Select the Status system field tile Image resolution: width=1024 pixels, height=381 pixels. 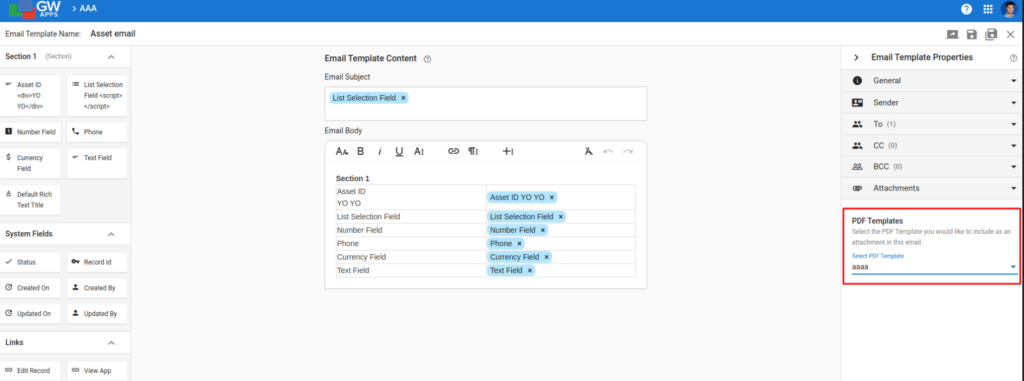click(x=31, y=262)
